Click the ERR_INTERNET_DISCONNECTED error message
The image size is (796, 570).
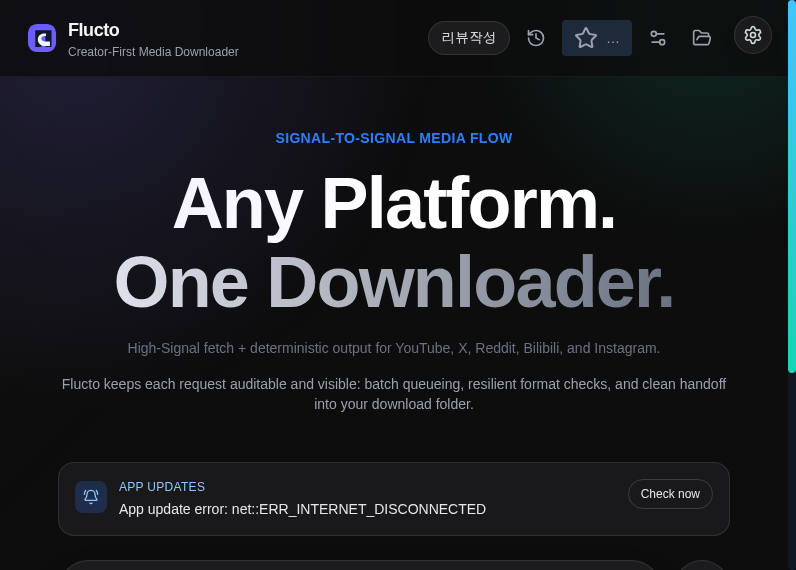point(303,509)
